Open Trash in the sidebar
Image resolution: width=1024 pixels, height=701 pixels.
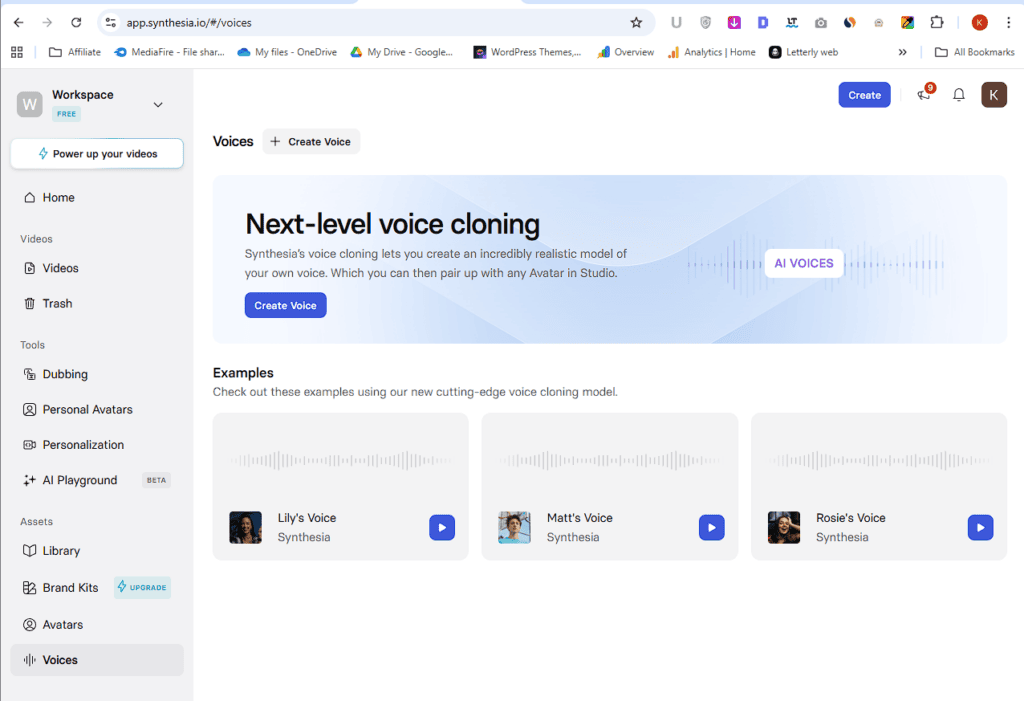pyautogui.click(x=97, y=303)
